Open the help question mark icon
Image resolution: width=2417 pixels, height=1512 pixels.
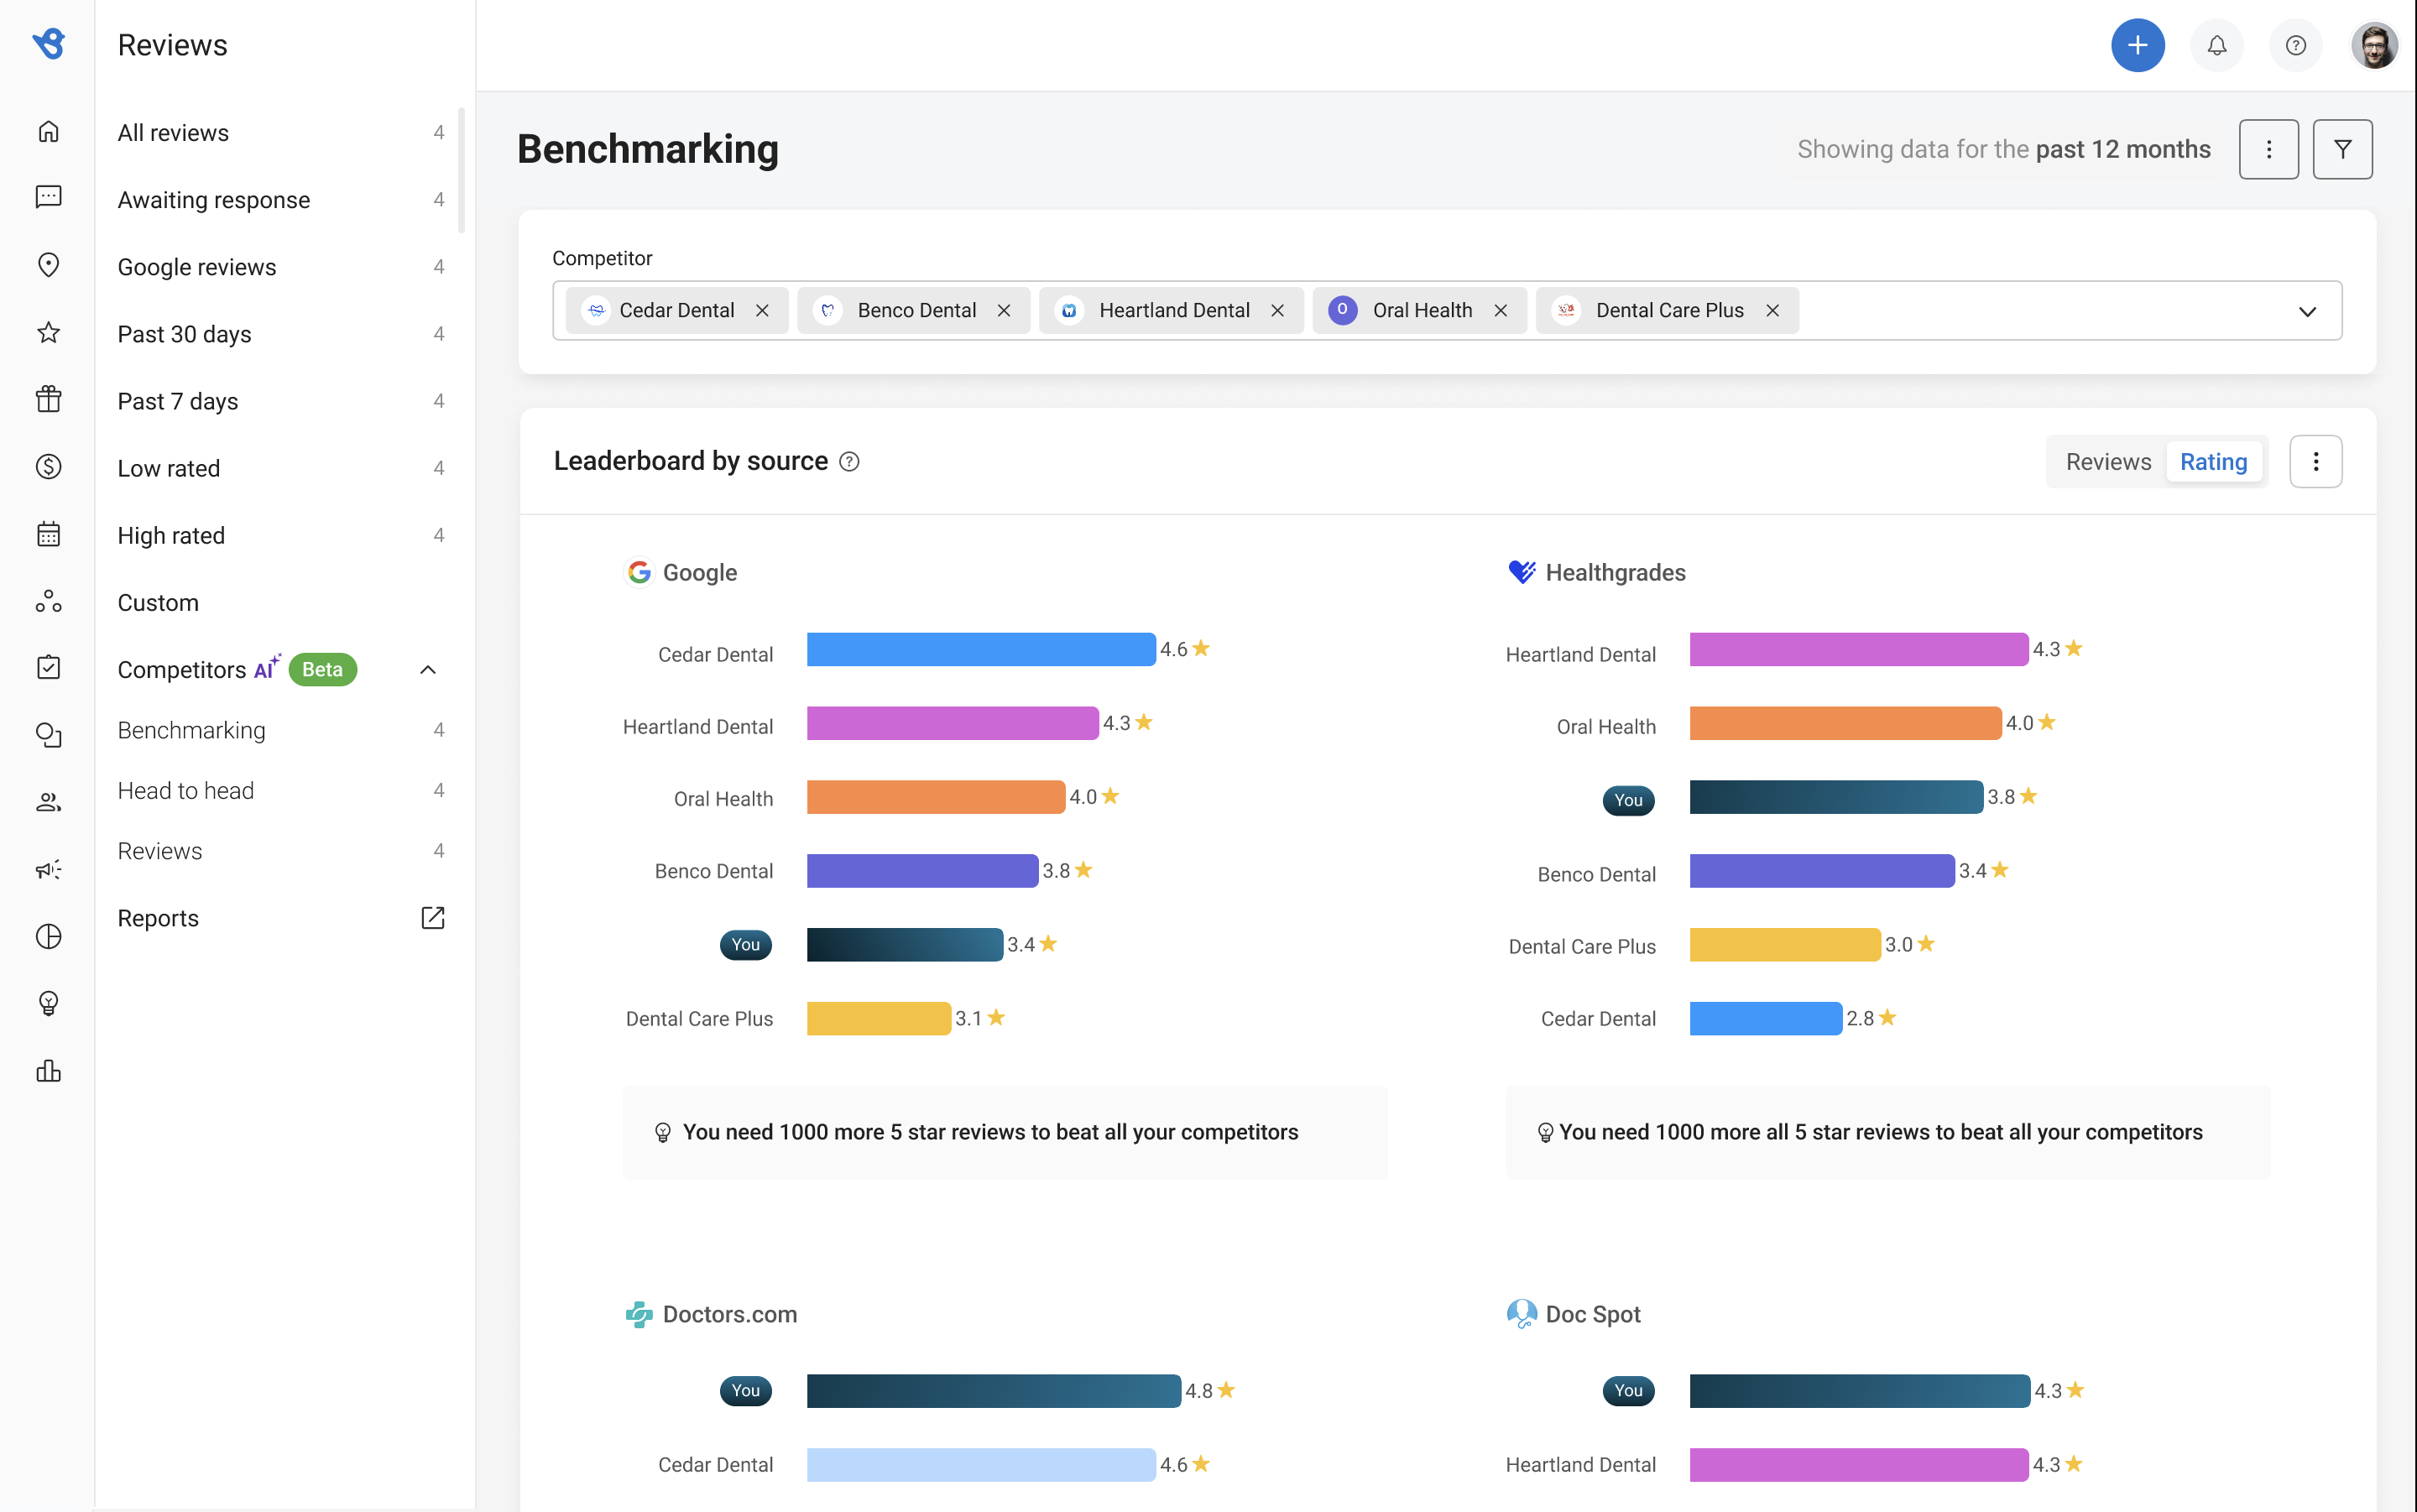coord(2295,45)
